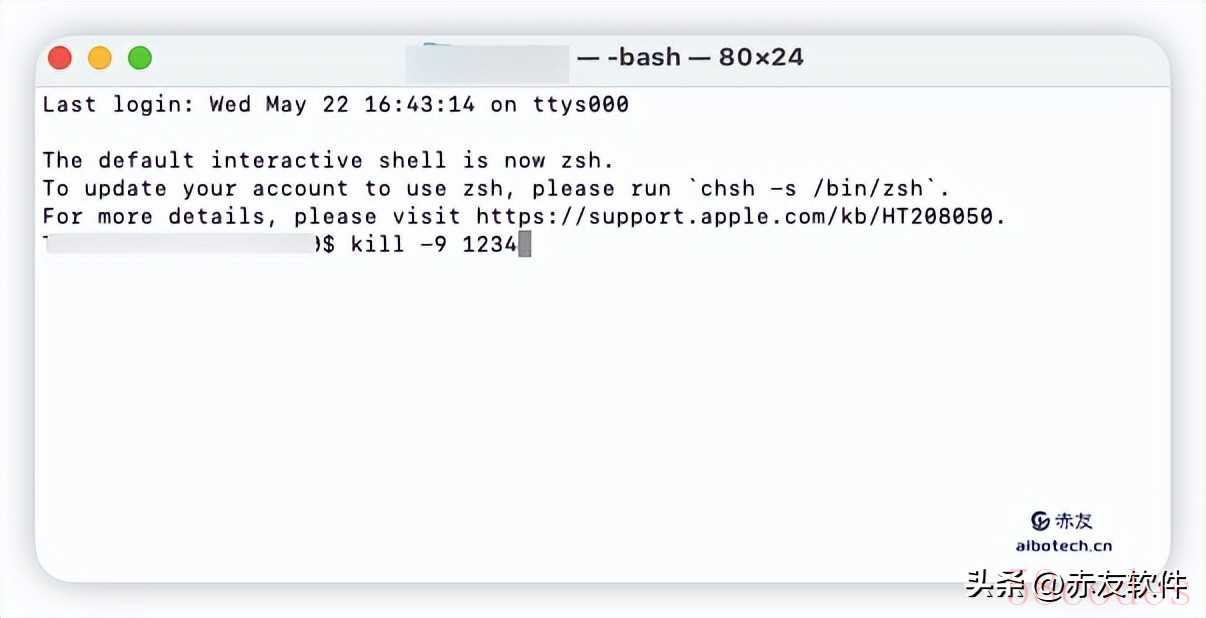Close the Terminal window with red button
The width and height of the screenshot is (1206, 618).
pyautogui.click(x=60, y=58)
